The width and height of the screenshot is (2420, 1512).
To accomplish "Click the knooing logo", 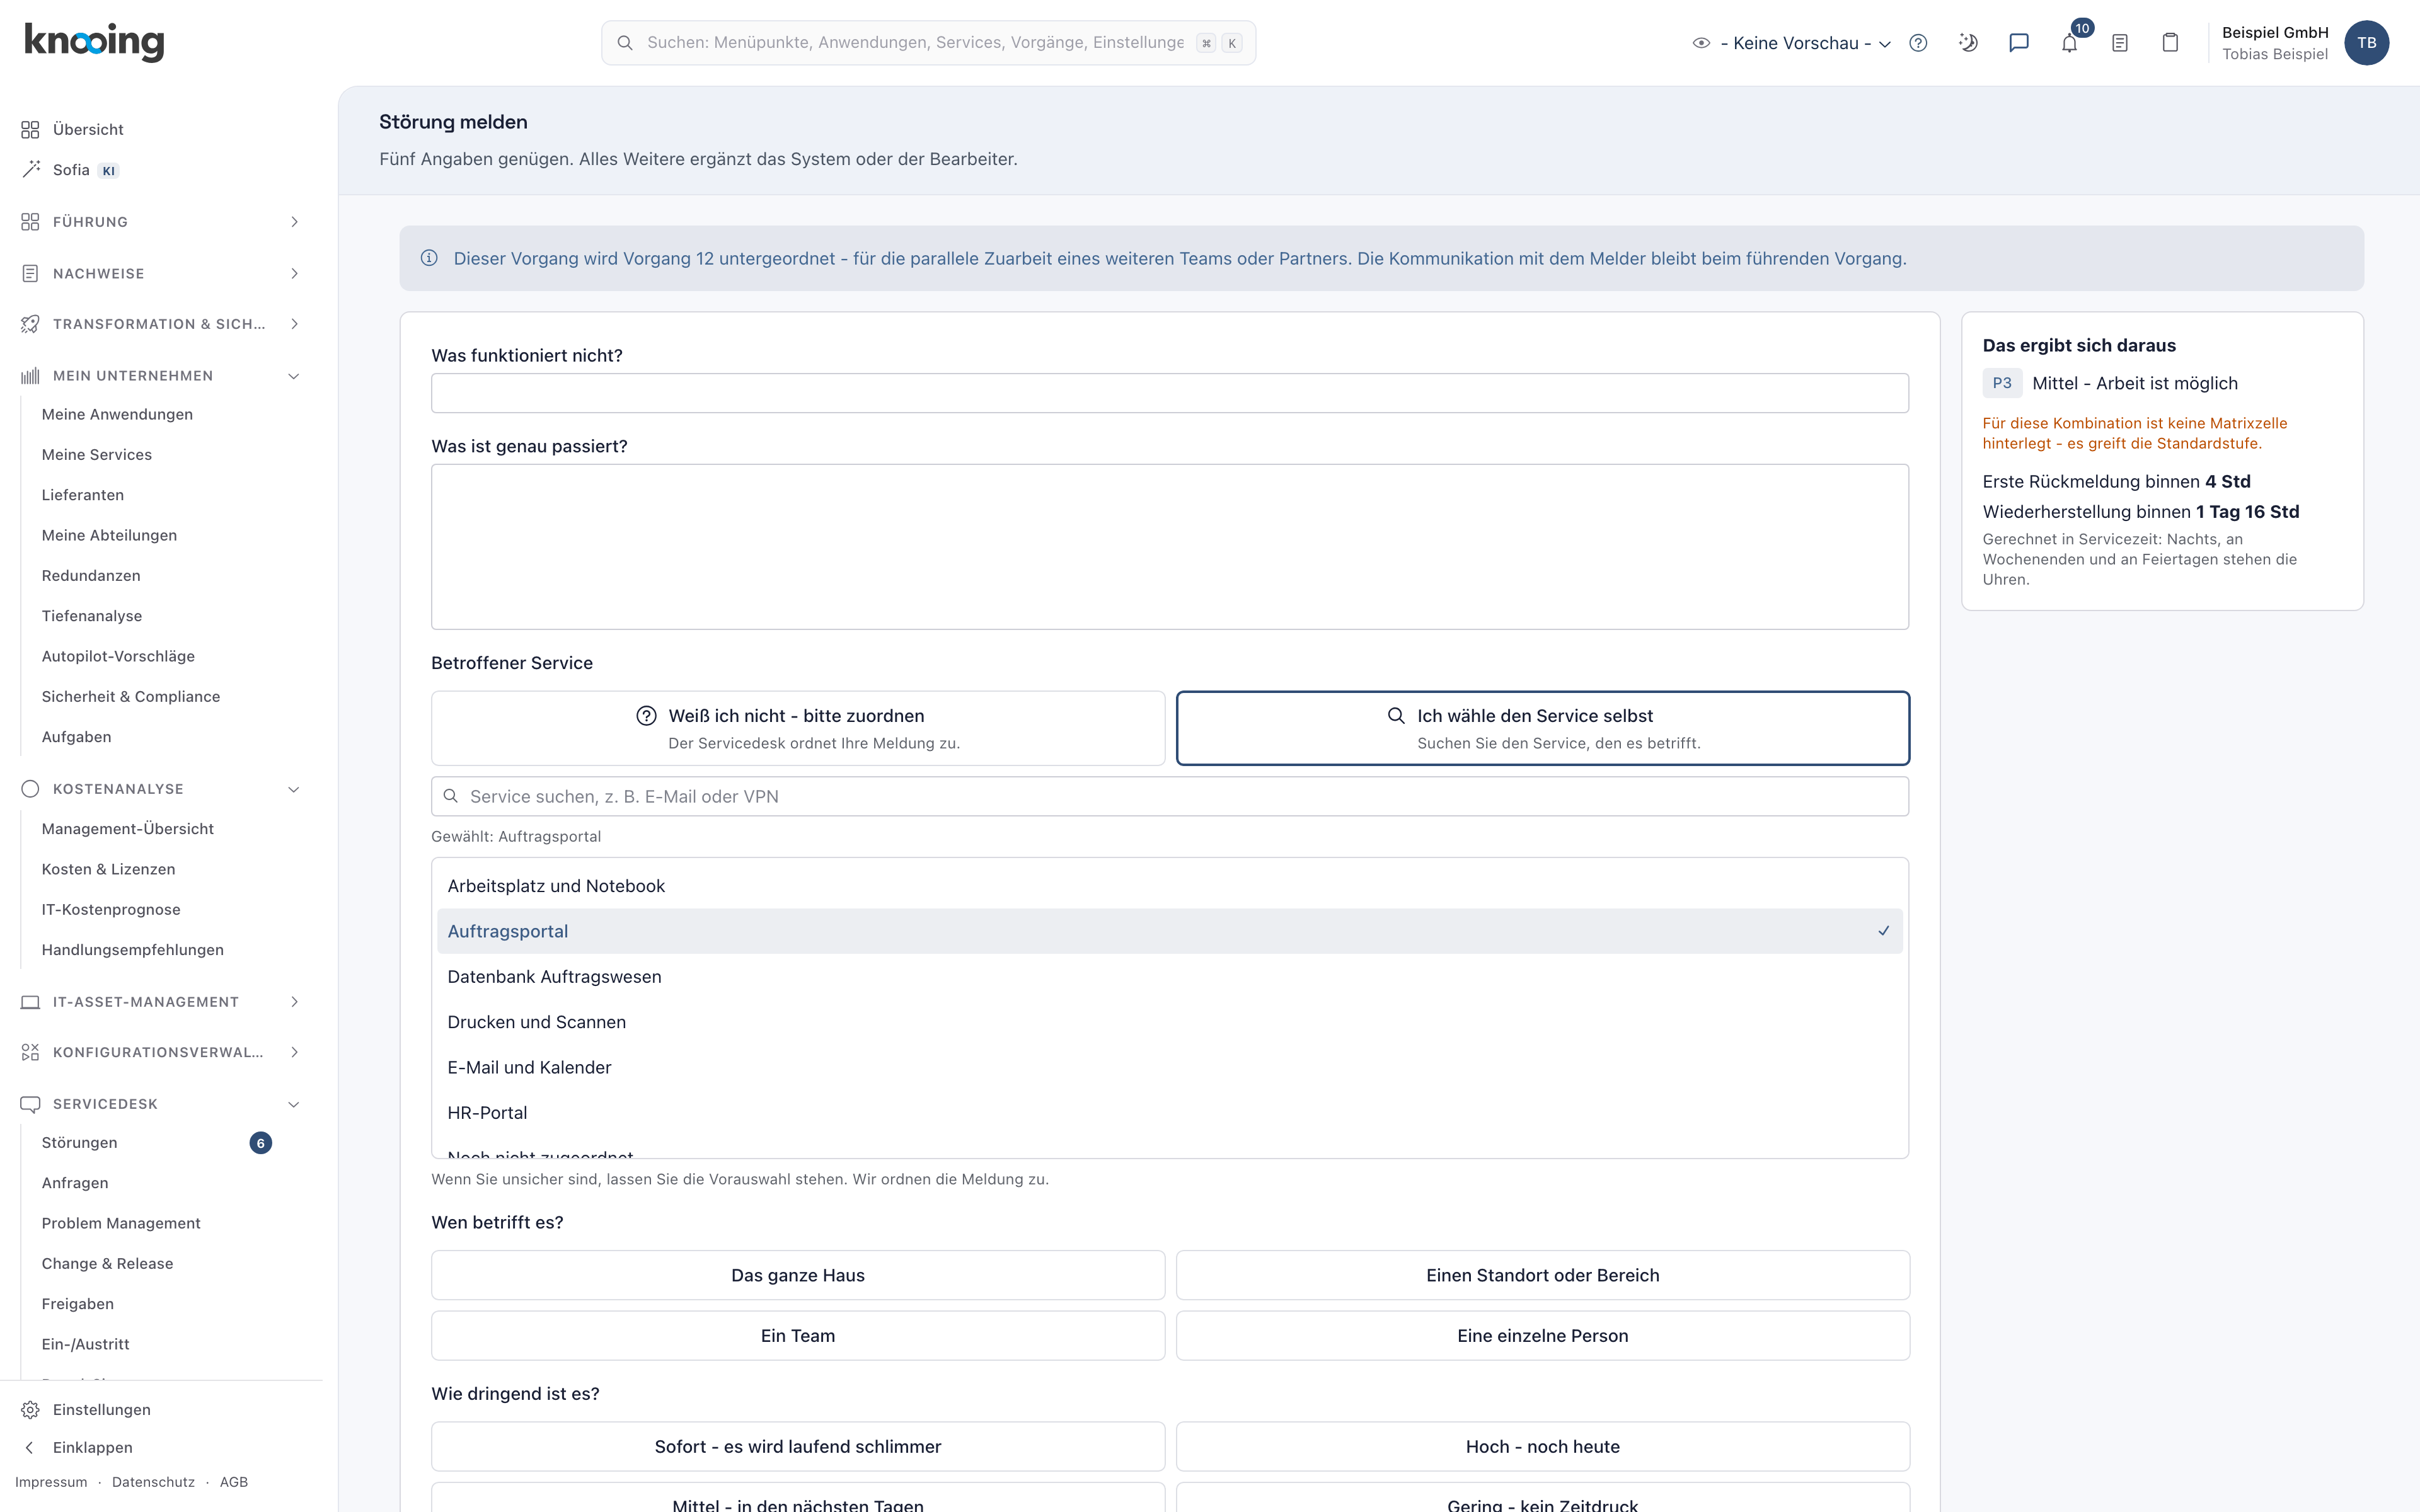I will (94, 42).
